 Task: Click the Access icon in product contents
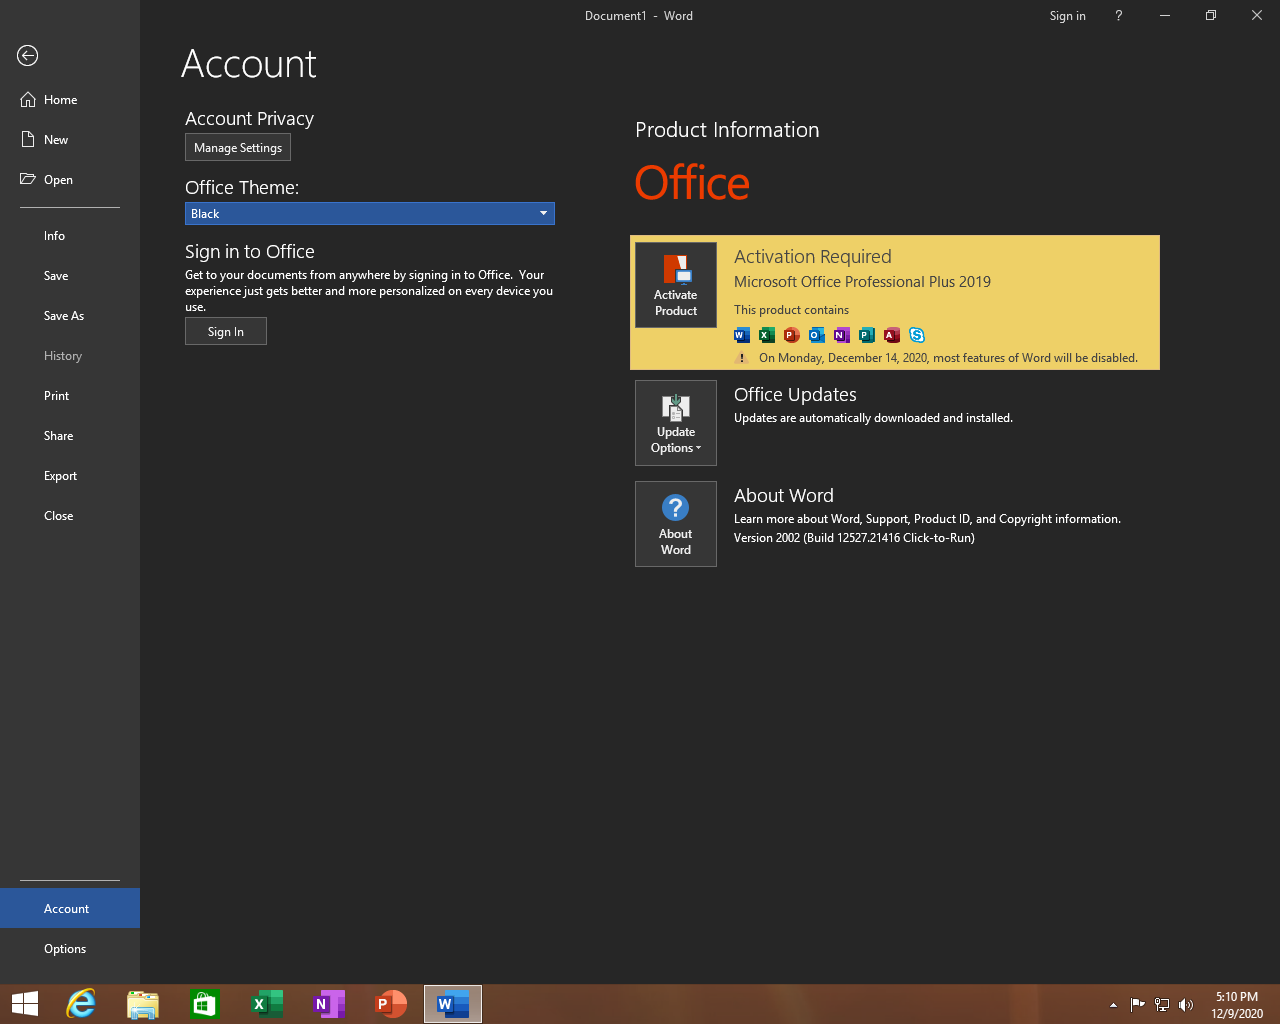tap(892, 335)
